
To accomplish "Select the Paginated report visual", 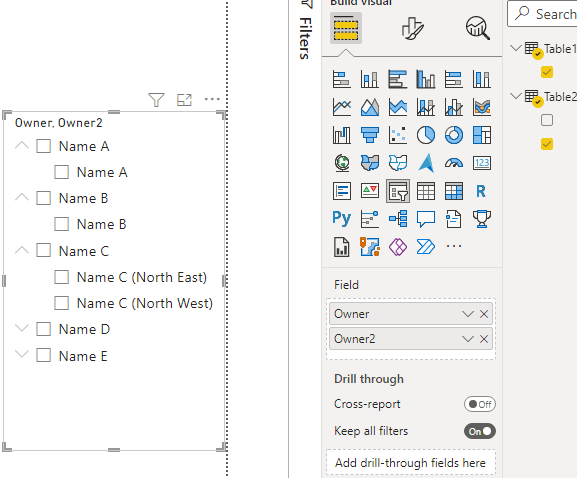I will pos(341,247).
